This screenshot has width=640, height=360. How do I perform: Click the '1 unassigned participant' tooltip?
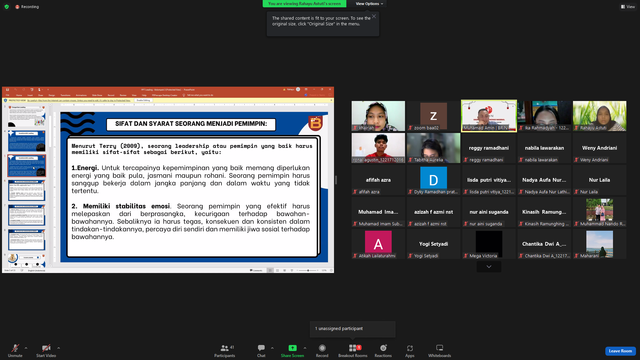point(353,329)
